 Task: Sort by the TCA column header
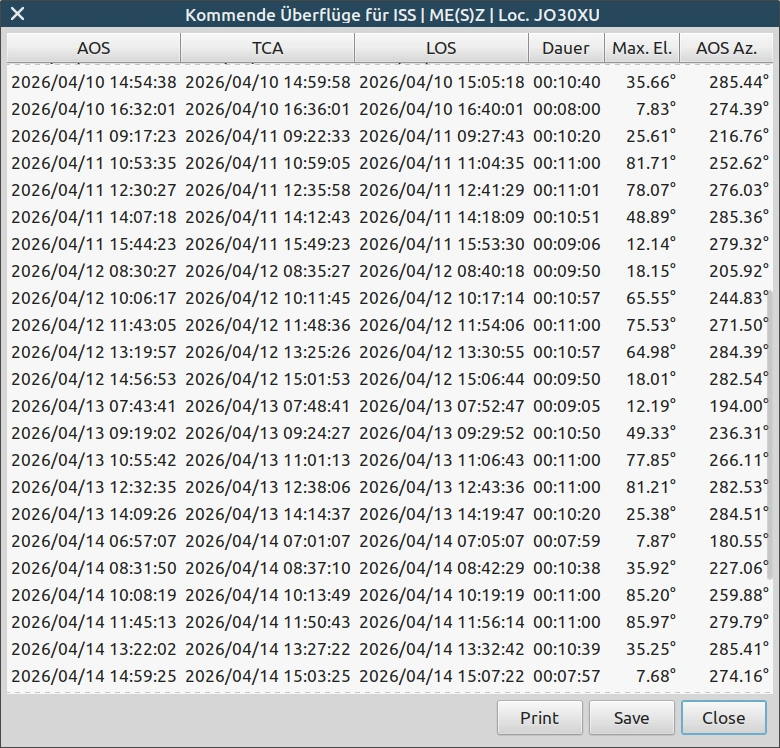tap(267, 48)
